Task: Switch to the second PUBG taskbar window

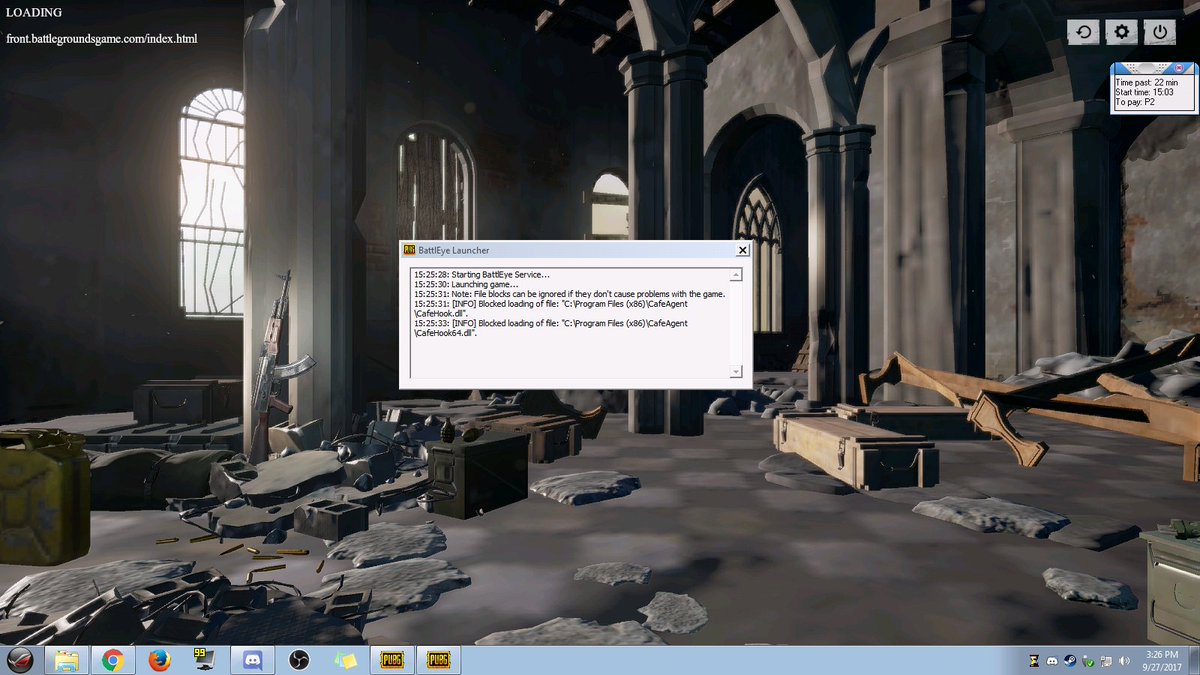Action: [x=438, y=660]
